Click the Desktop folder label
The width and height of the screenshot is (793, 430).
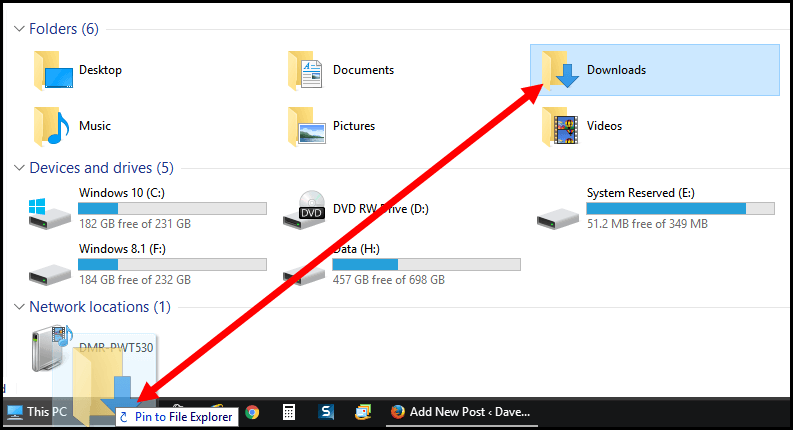pyautogui.click(x=100, y=70)
